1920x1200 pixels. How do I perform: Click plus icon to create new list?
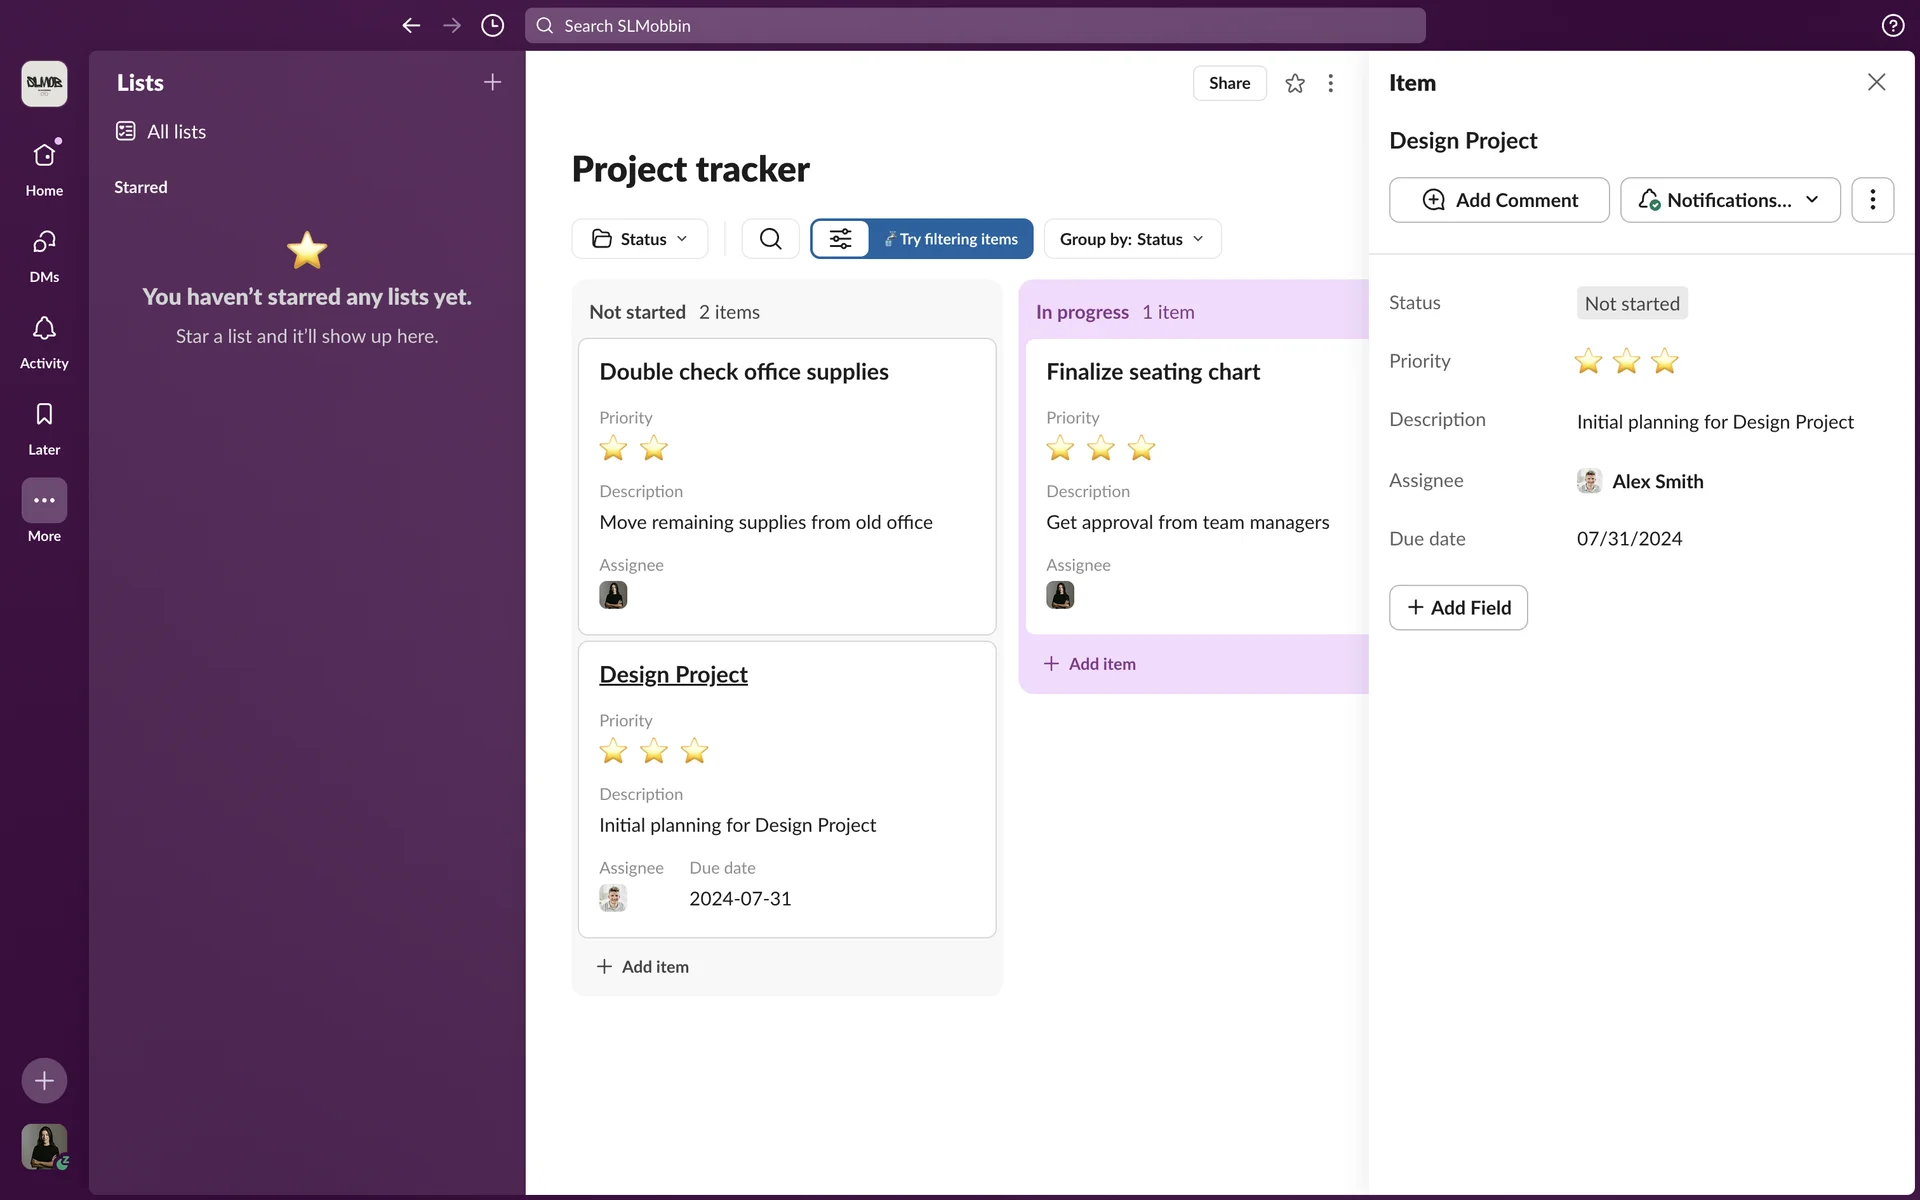pyautogui.click(x=492, y=82)
